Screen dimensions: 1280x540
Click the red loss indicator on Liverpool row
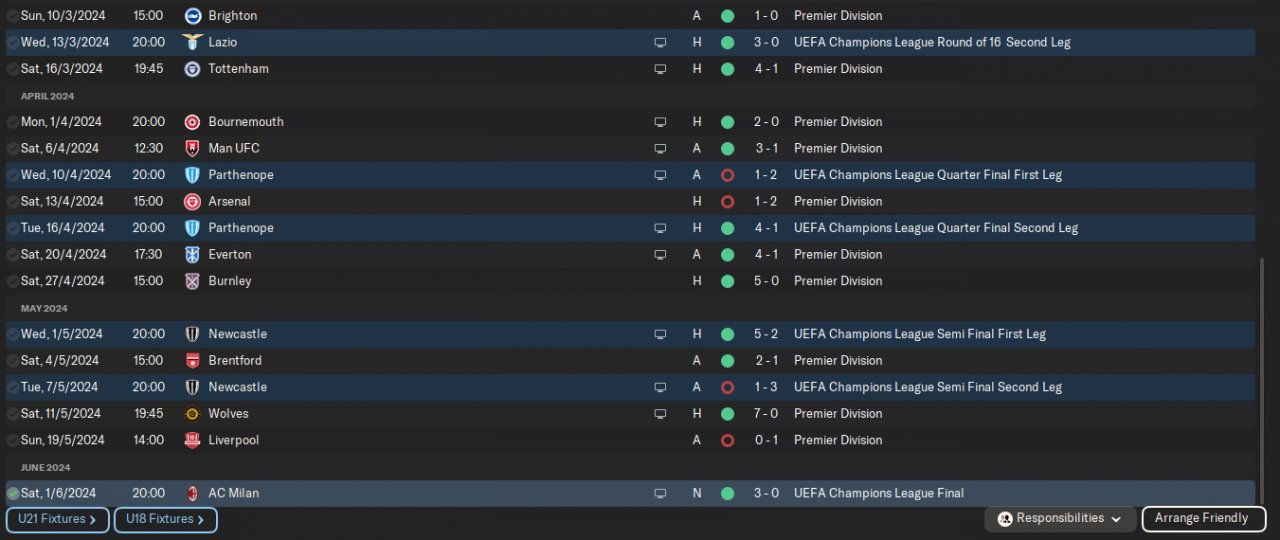tap(727, 440)
